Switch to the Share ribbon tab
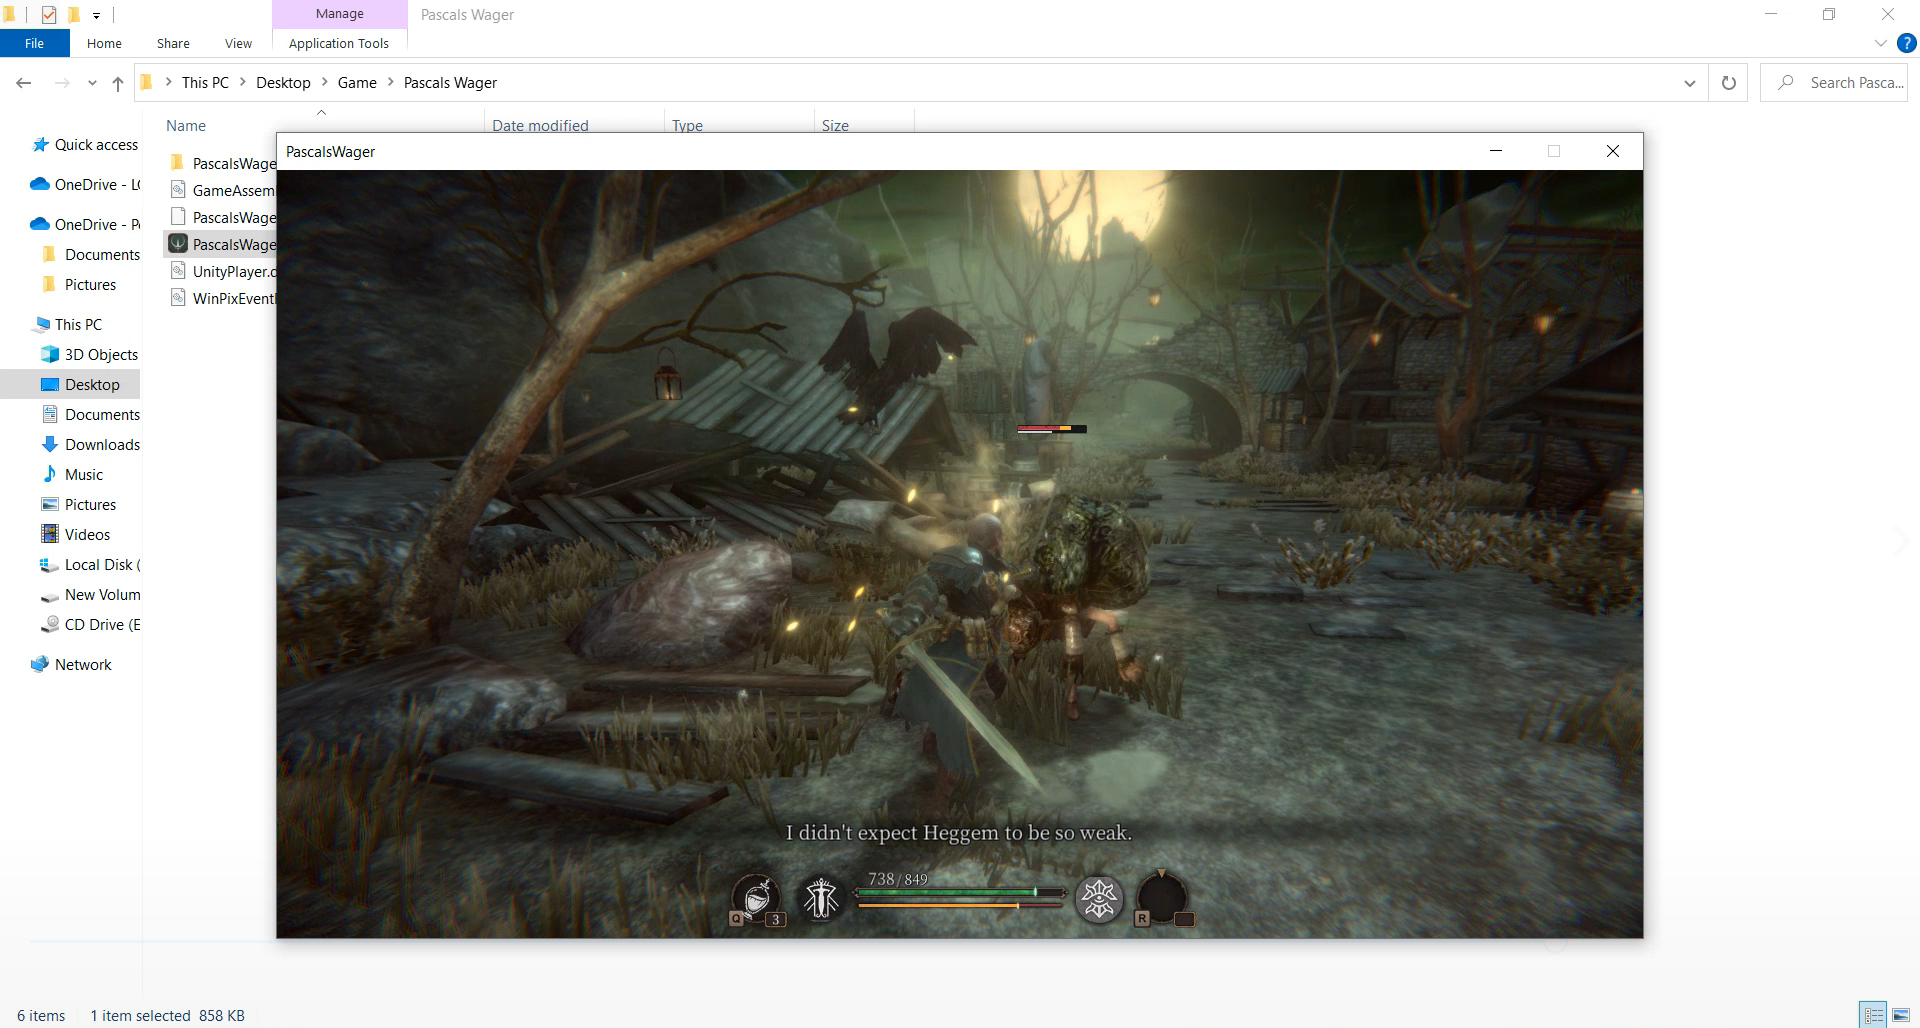Image resolution: width=1920 pixels, height=1028 pixels. point(173,43)
